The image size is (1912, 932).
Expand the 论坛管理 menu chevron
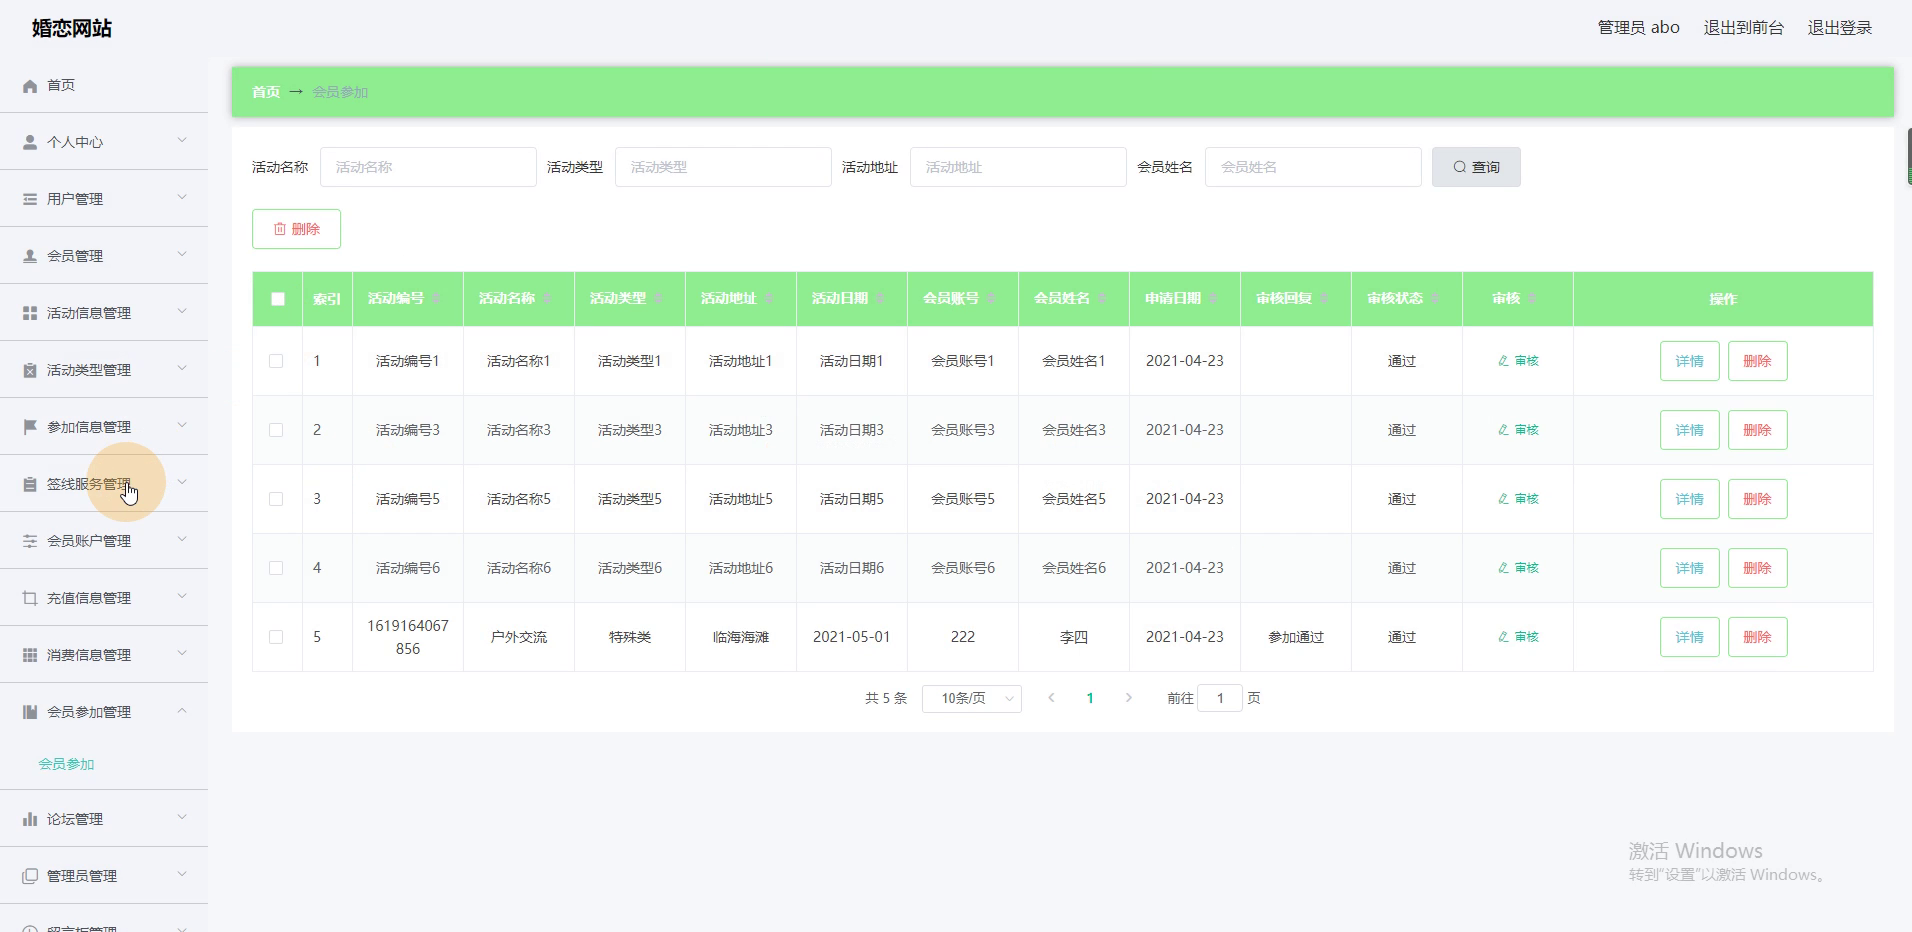[x=182, y=818]
